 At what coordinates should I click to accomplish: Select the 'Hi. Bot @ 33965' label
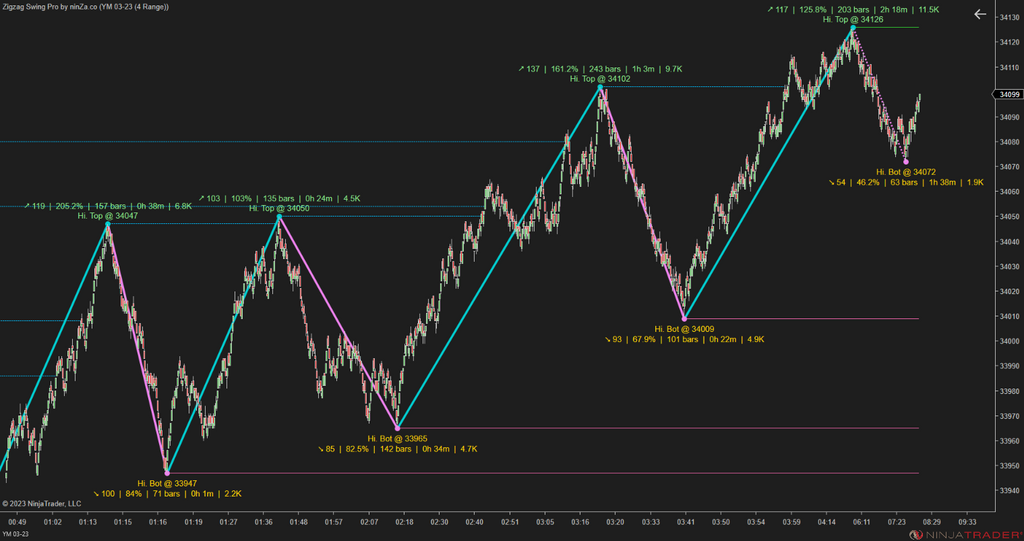(x=398, y=438)
